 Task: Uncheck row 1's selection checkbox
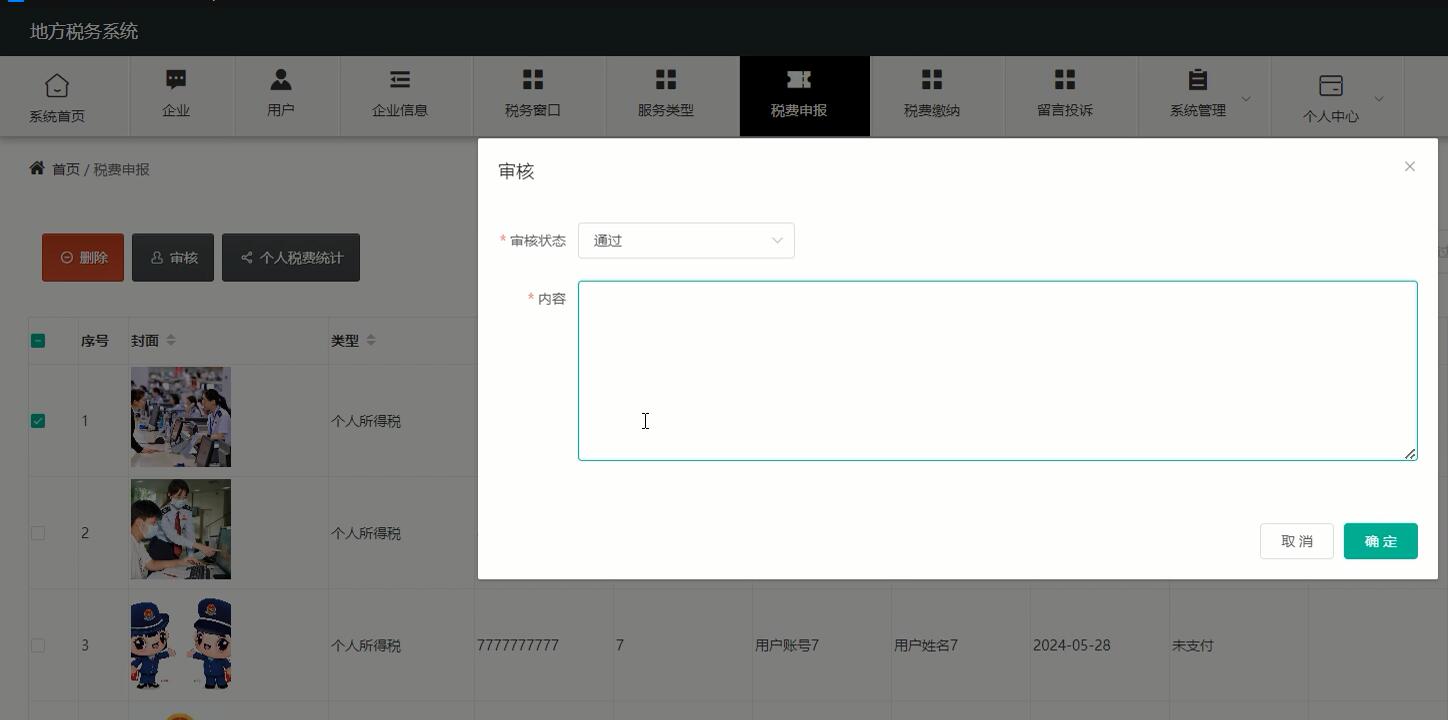click(x=38, y=421)
